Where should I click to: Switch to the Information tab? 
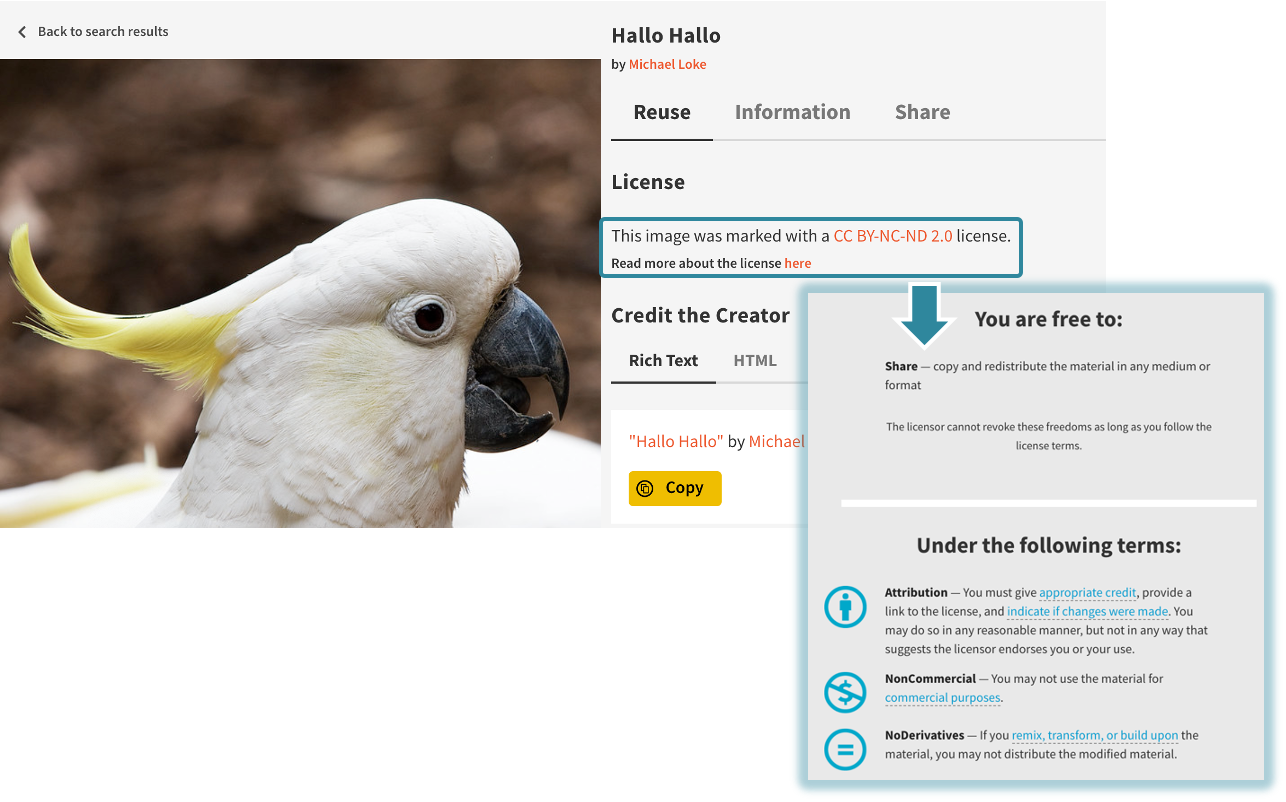[793, 112]
